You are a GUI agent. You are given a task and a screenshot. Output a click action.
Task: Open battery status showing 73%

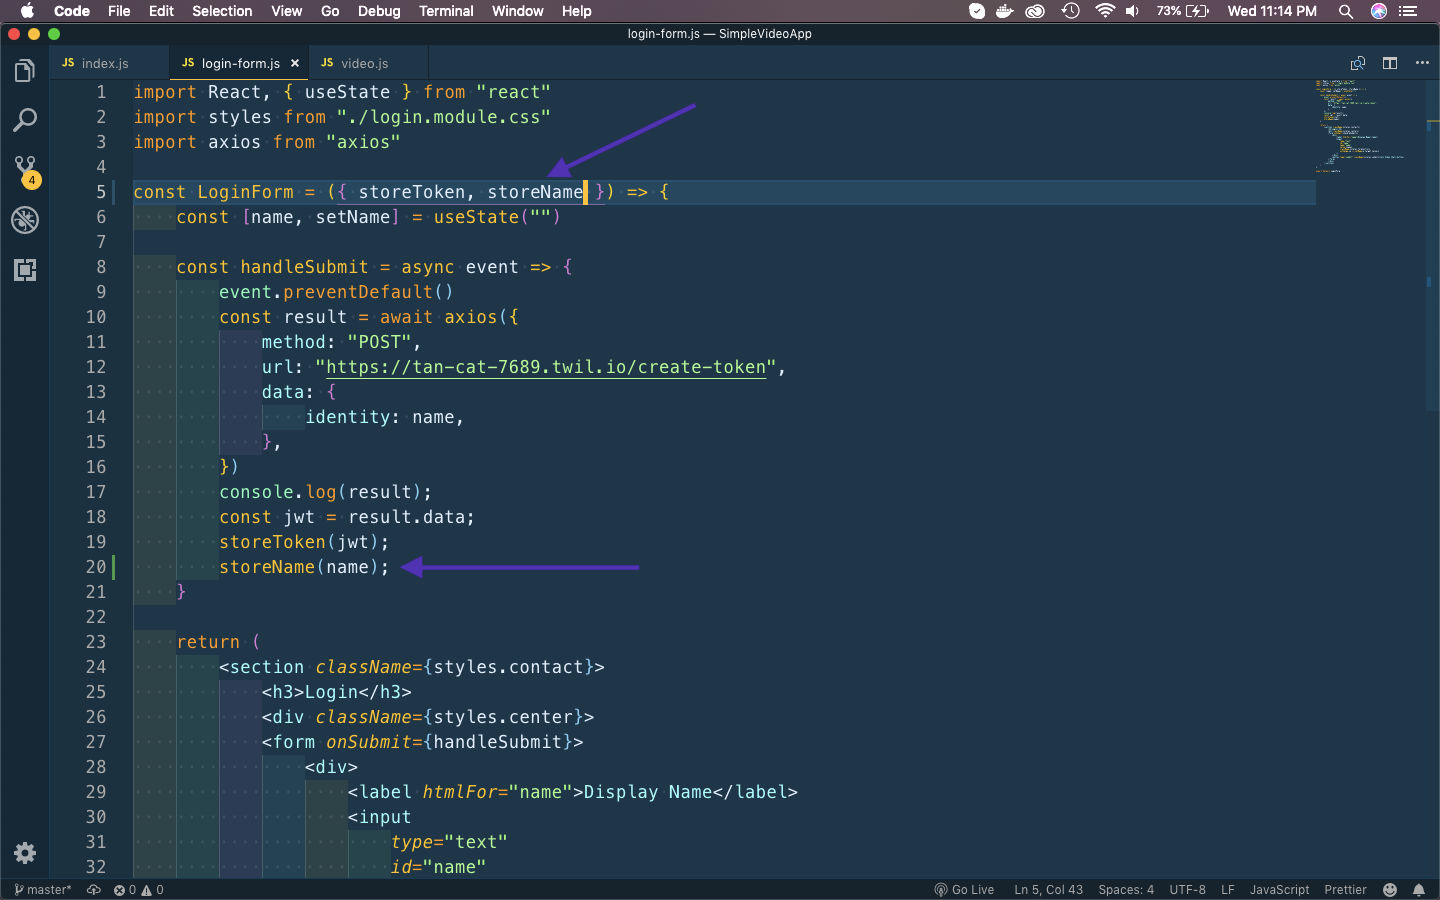[1183, 11]
